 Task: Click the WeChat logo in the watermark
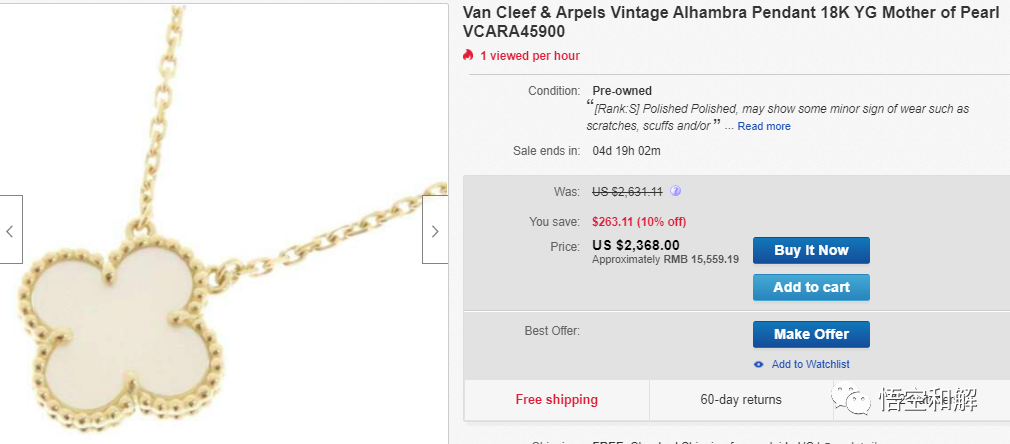[858, 401]
